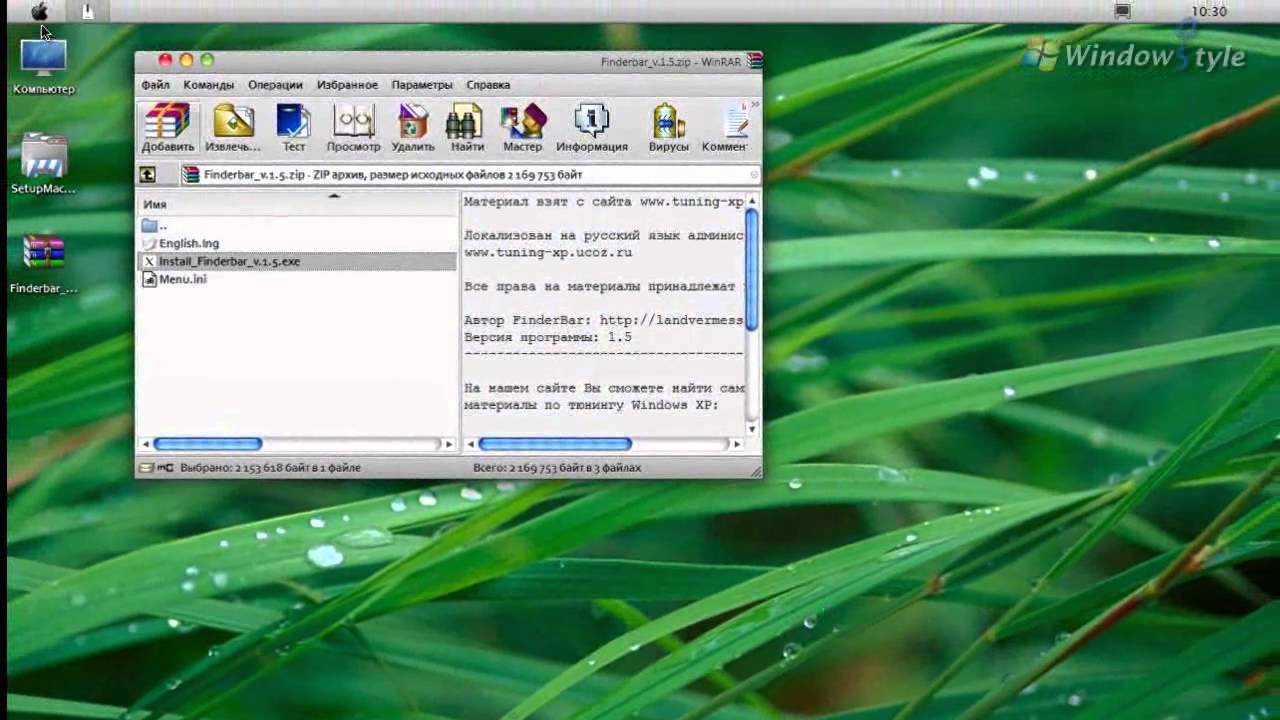Click the www.tuning-xp.ucoz.ru comment text
Image resolution: width=1280 pixels, height=720 pixels.
point(548,253)
